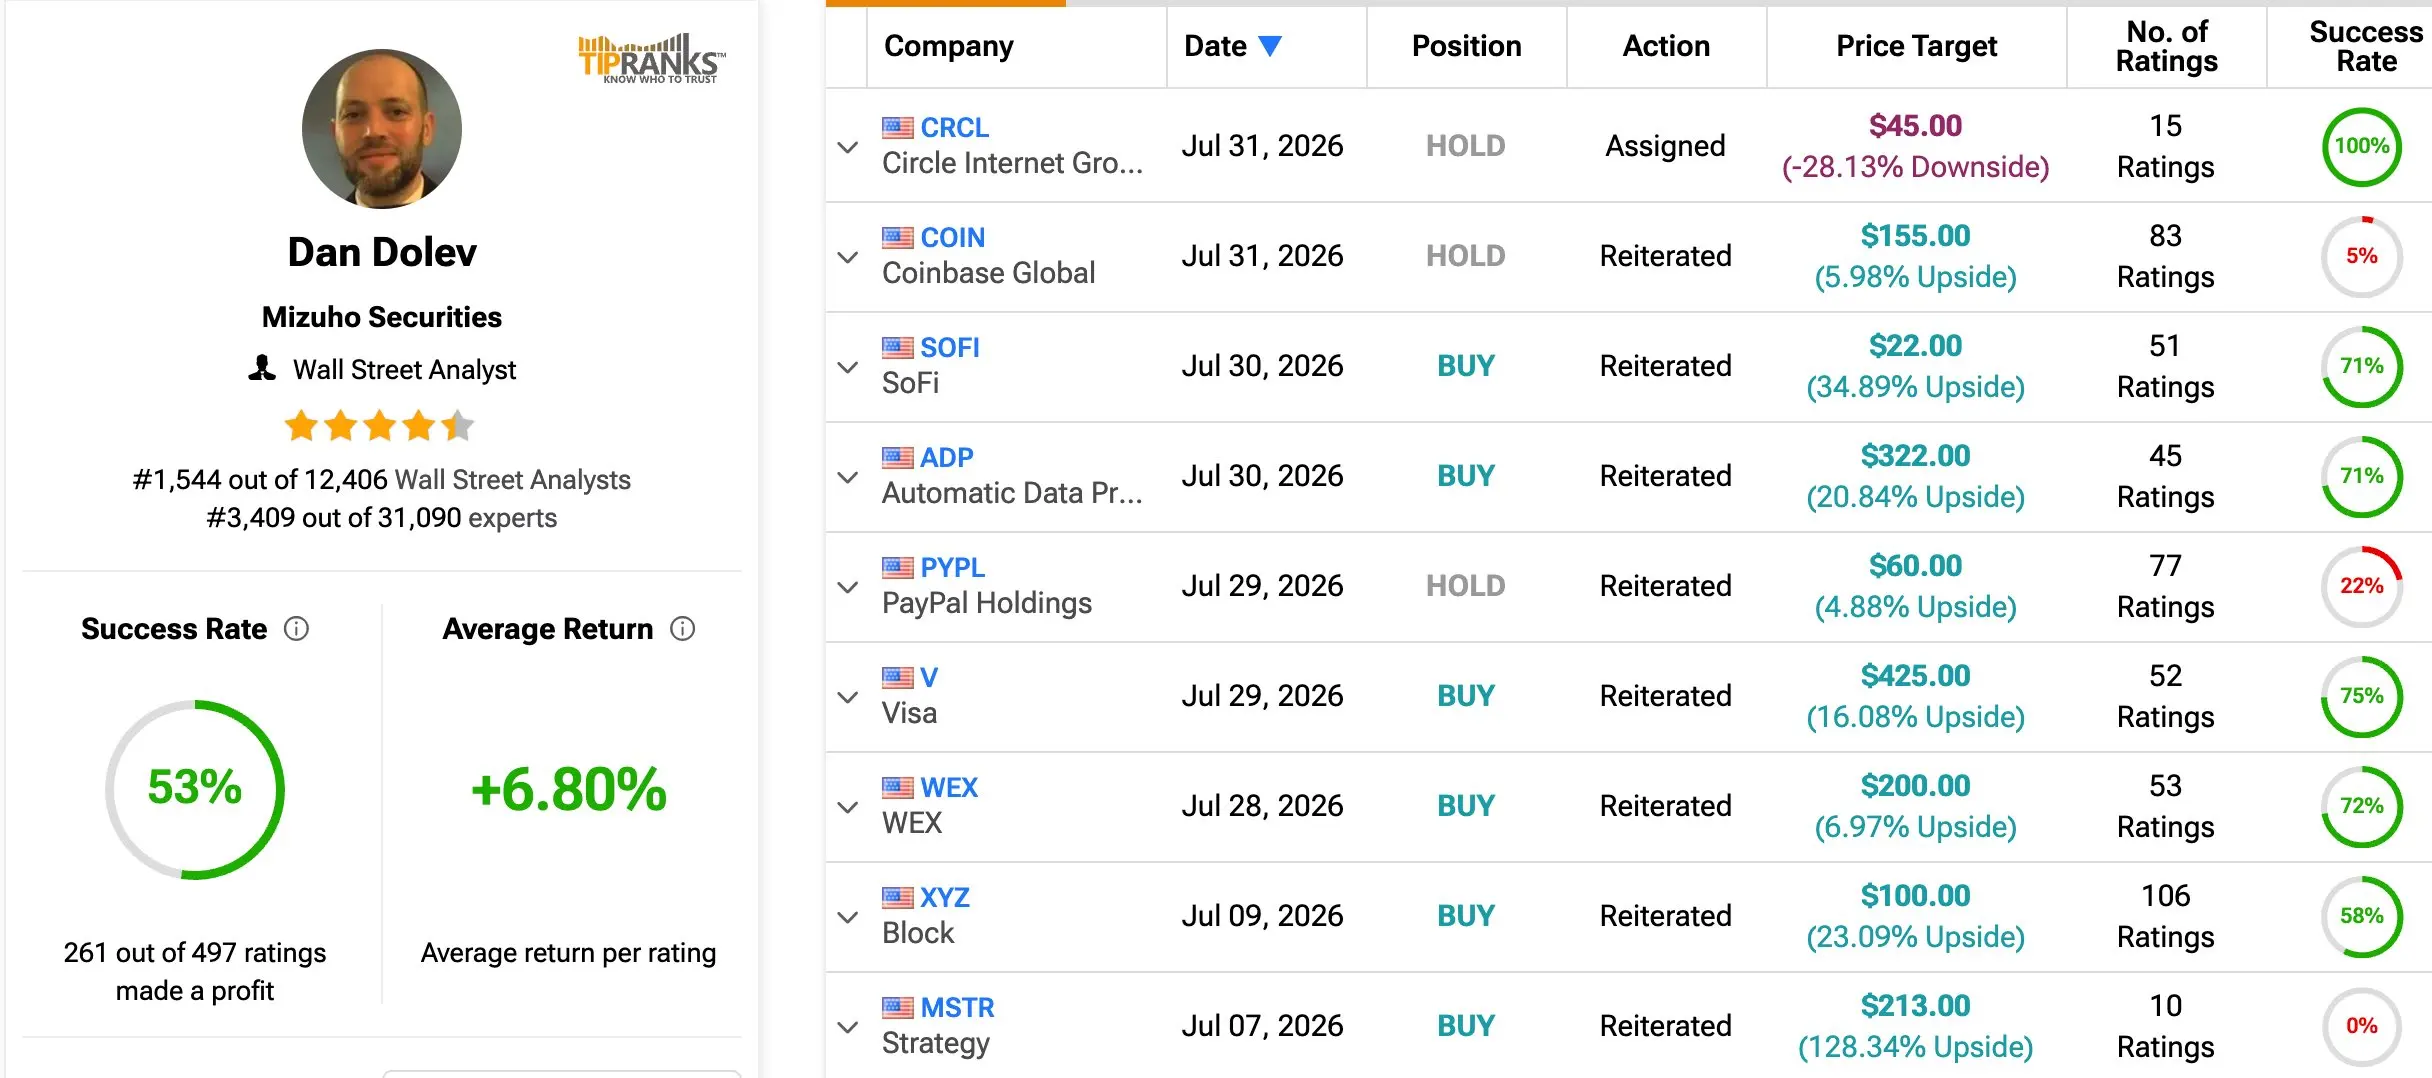Click the 53% success rate gauge
2432x1078 pixels.
click(195, 789)
